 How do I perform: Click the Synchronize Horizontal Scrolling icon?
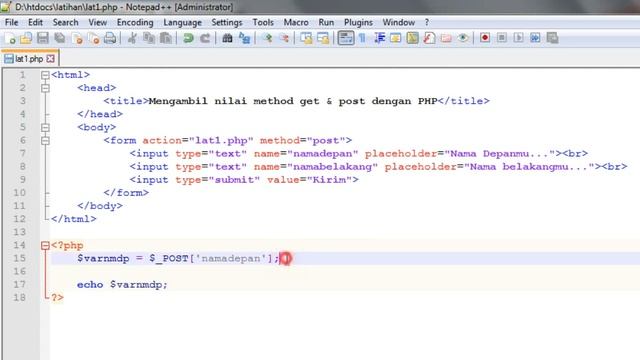coord(323,38)
